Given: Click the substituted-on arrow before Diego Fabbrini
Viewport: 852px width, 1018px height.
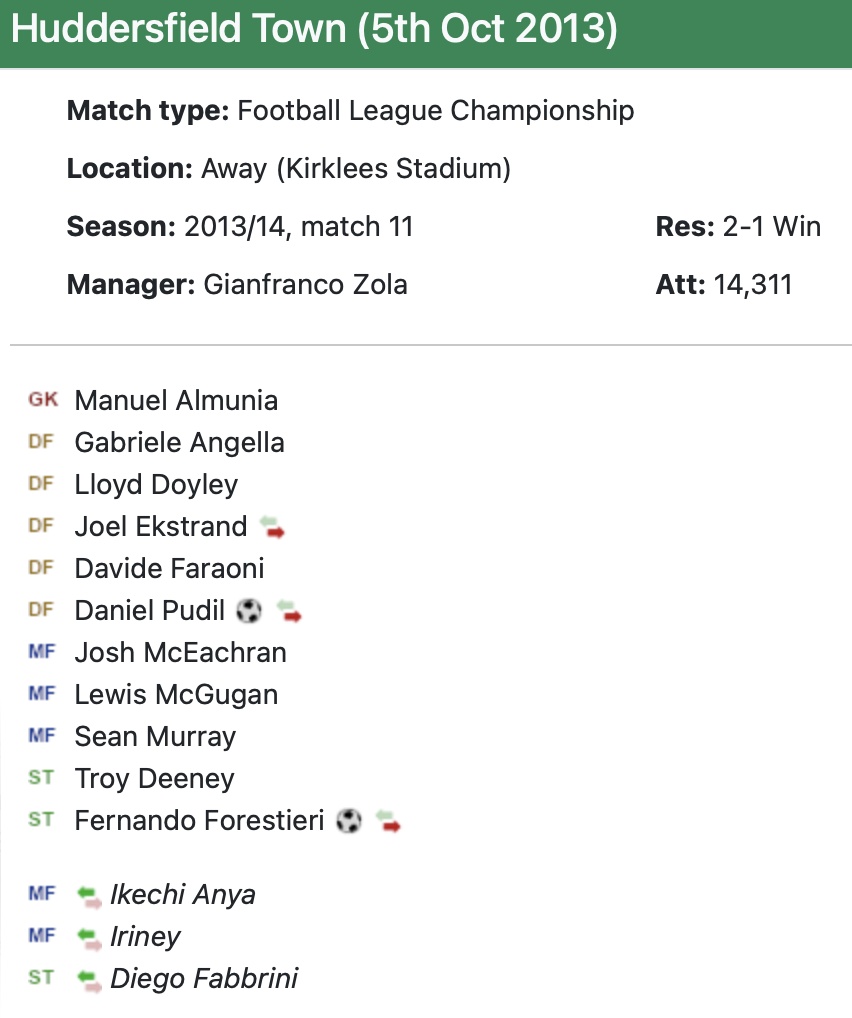Looking at the screenshot, I should [x=90, y=979].
